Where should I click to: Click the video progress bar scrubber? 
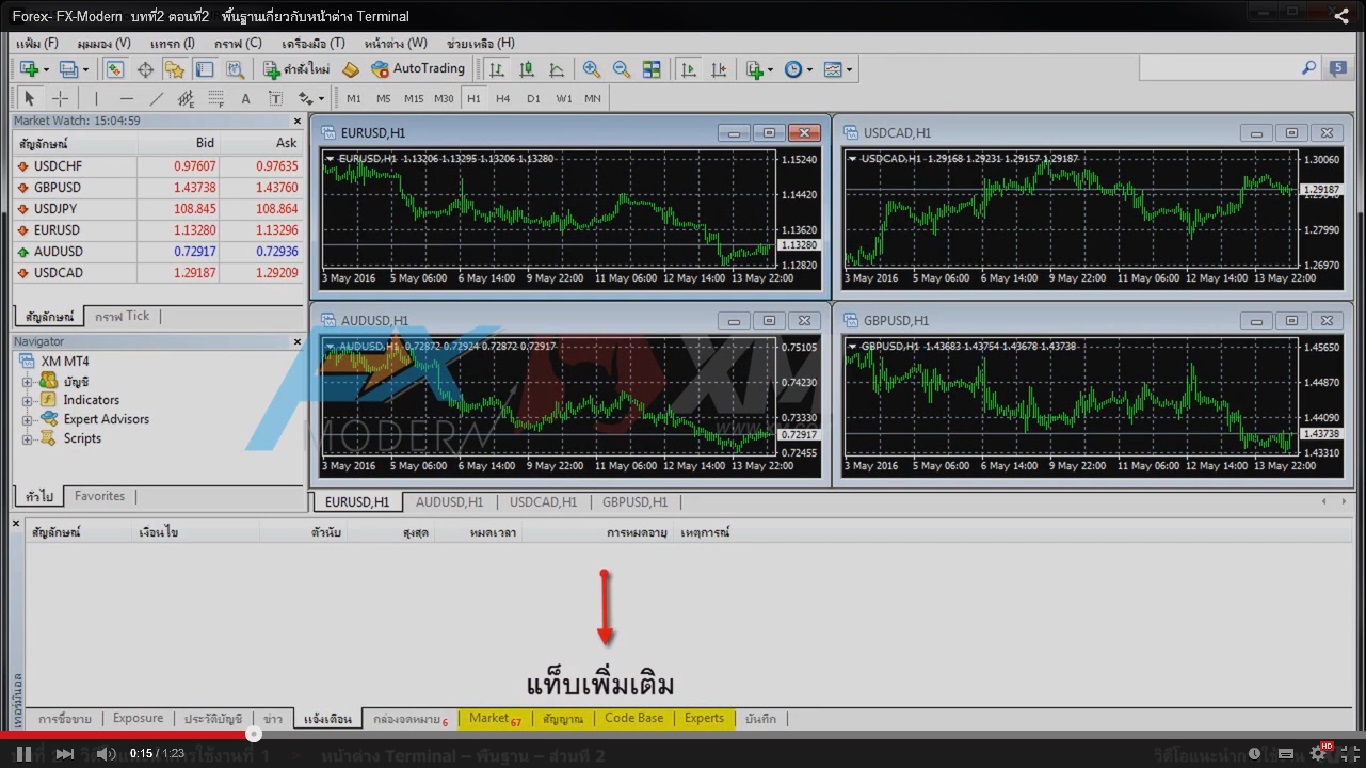point(254,734)
